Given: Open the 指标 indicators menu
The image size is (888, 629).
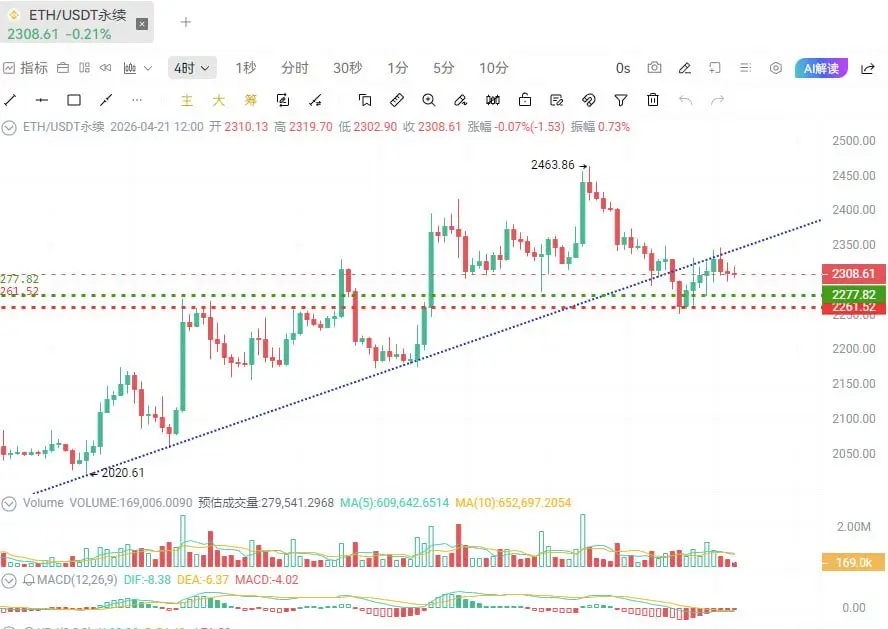Looking at the screenshot, I should pyautogui.click(x=25, y=68).
